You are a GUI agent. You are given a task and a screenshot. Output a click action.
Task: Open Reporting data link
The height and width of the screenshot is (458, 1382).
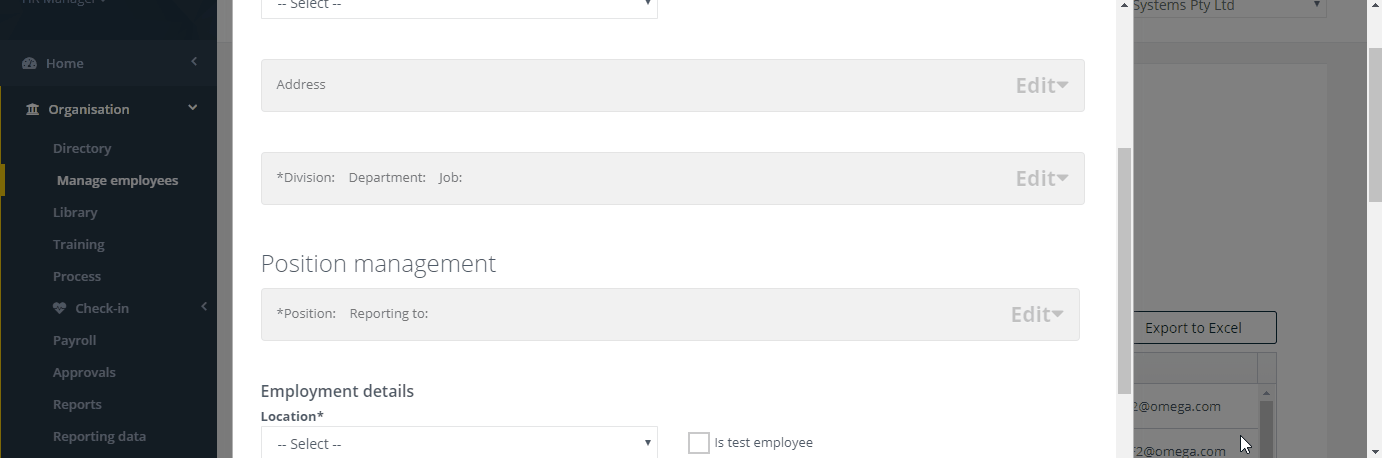[x=99, y=436]
